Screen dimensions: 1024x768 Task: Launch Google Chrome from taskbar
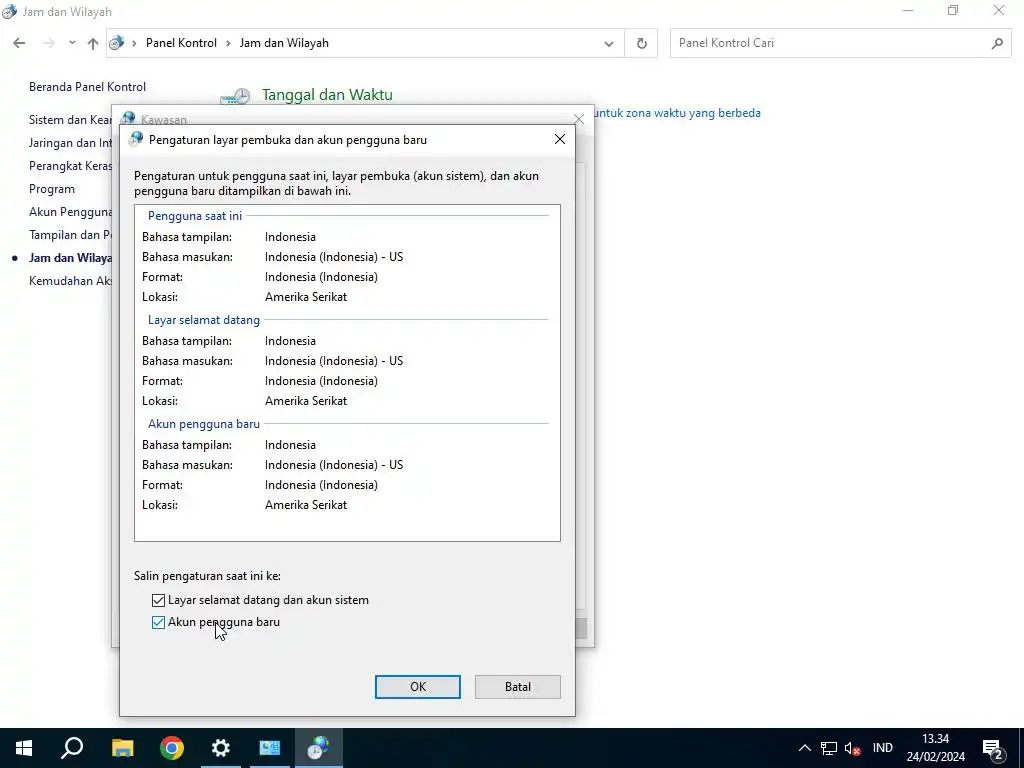[172, 748]
